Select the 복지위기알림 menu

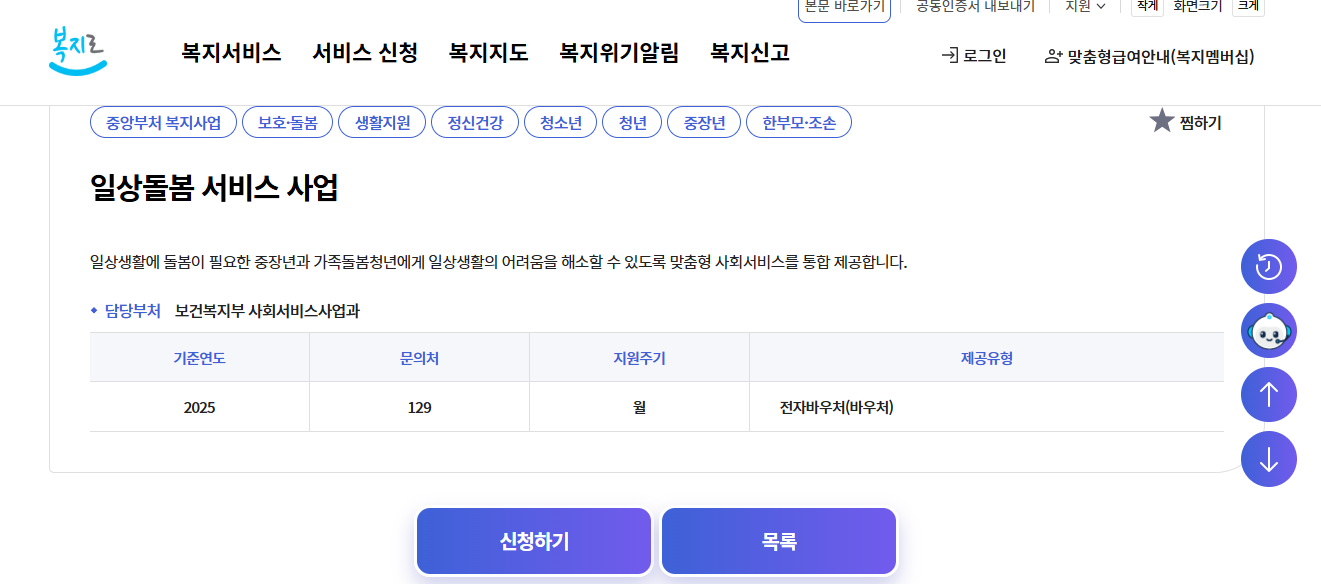(620, 52)
